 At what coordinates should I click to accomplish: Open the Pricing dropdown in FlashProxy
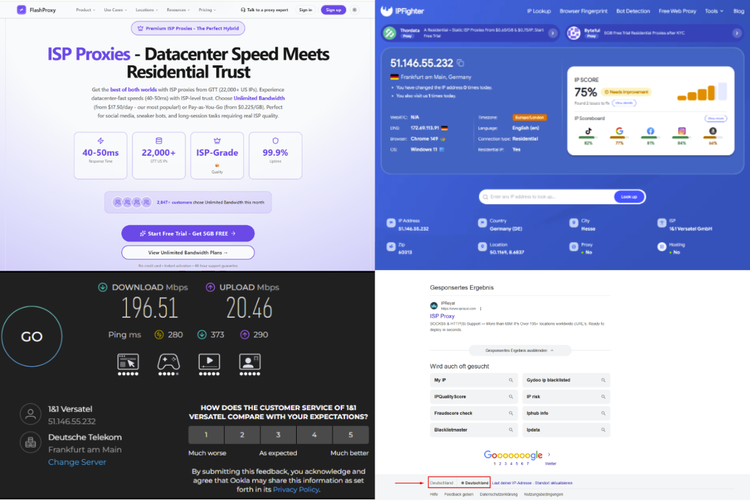[207, 10]
